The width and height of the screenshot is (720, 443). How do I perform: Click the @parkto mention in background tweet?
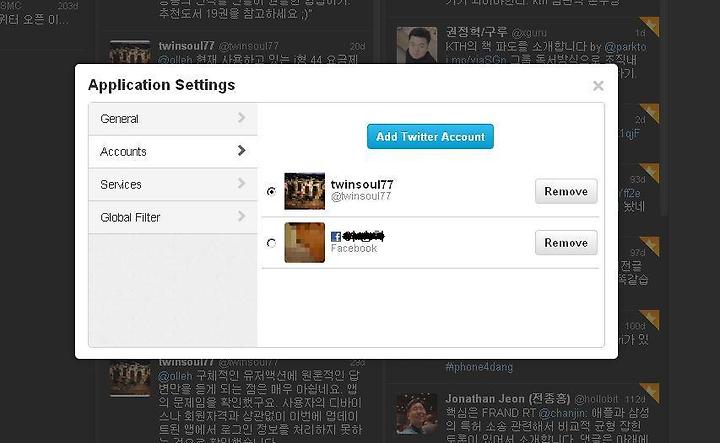625,47
